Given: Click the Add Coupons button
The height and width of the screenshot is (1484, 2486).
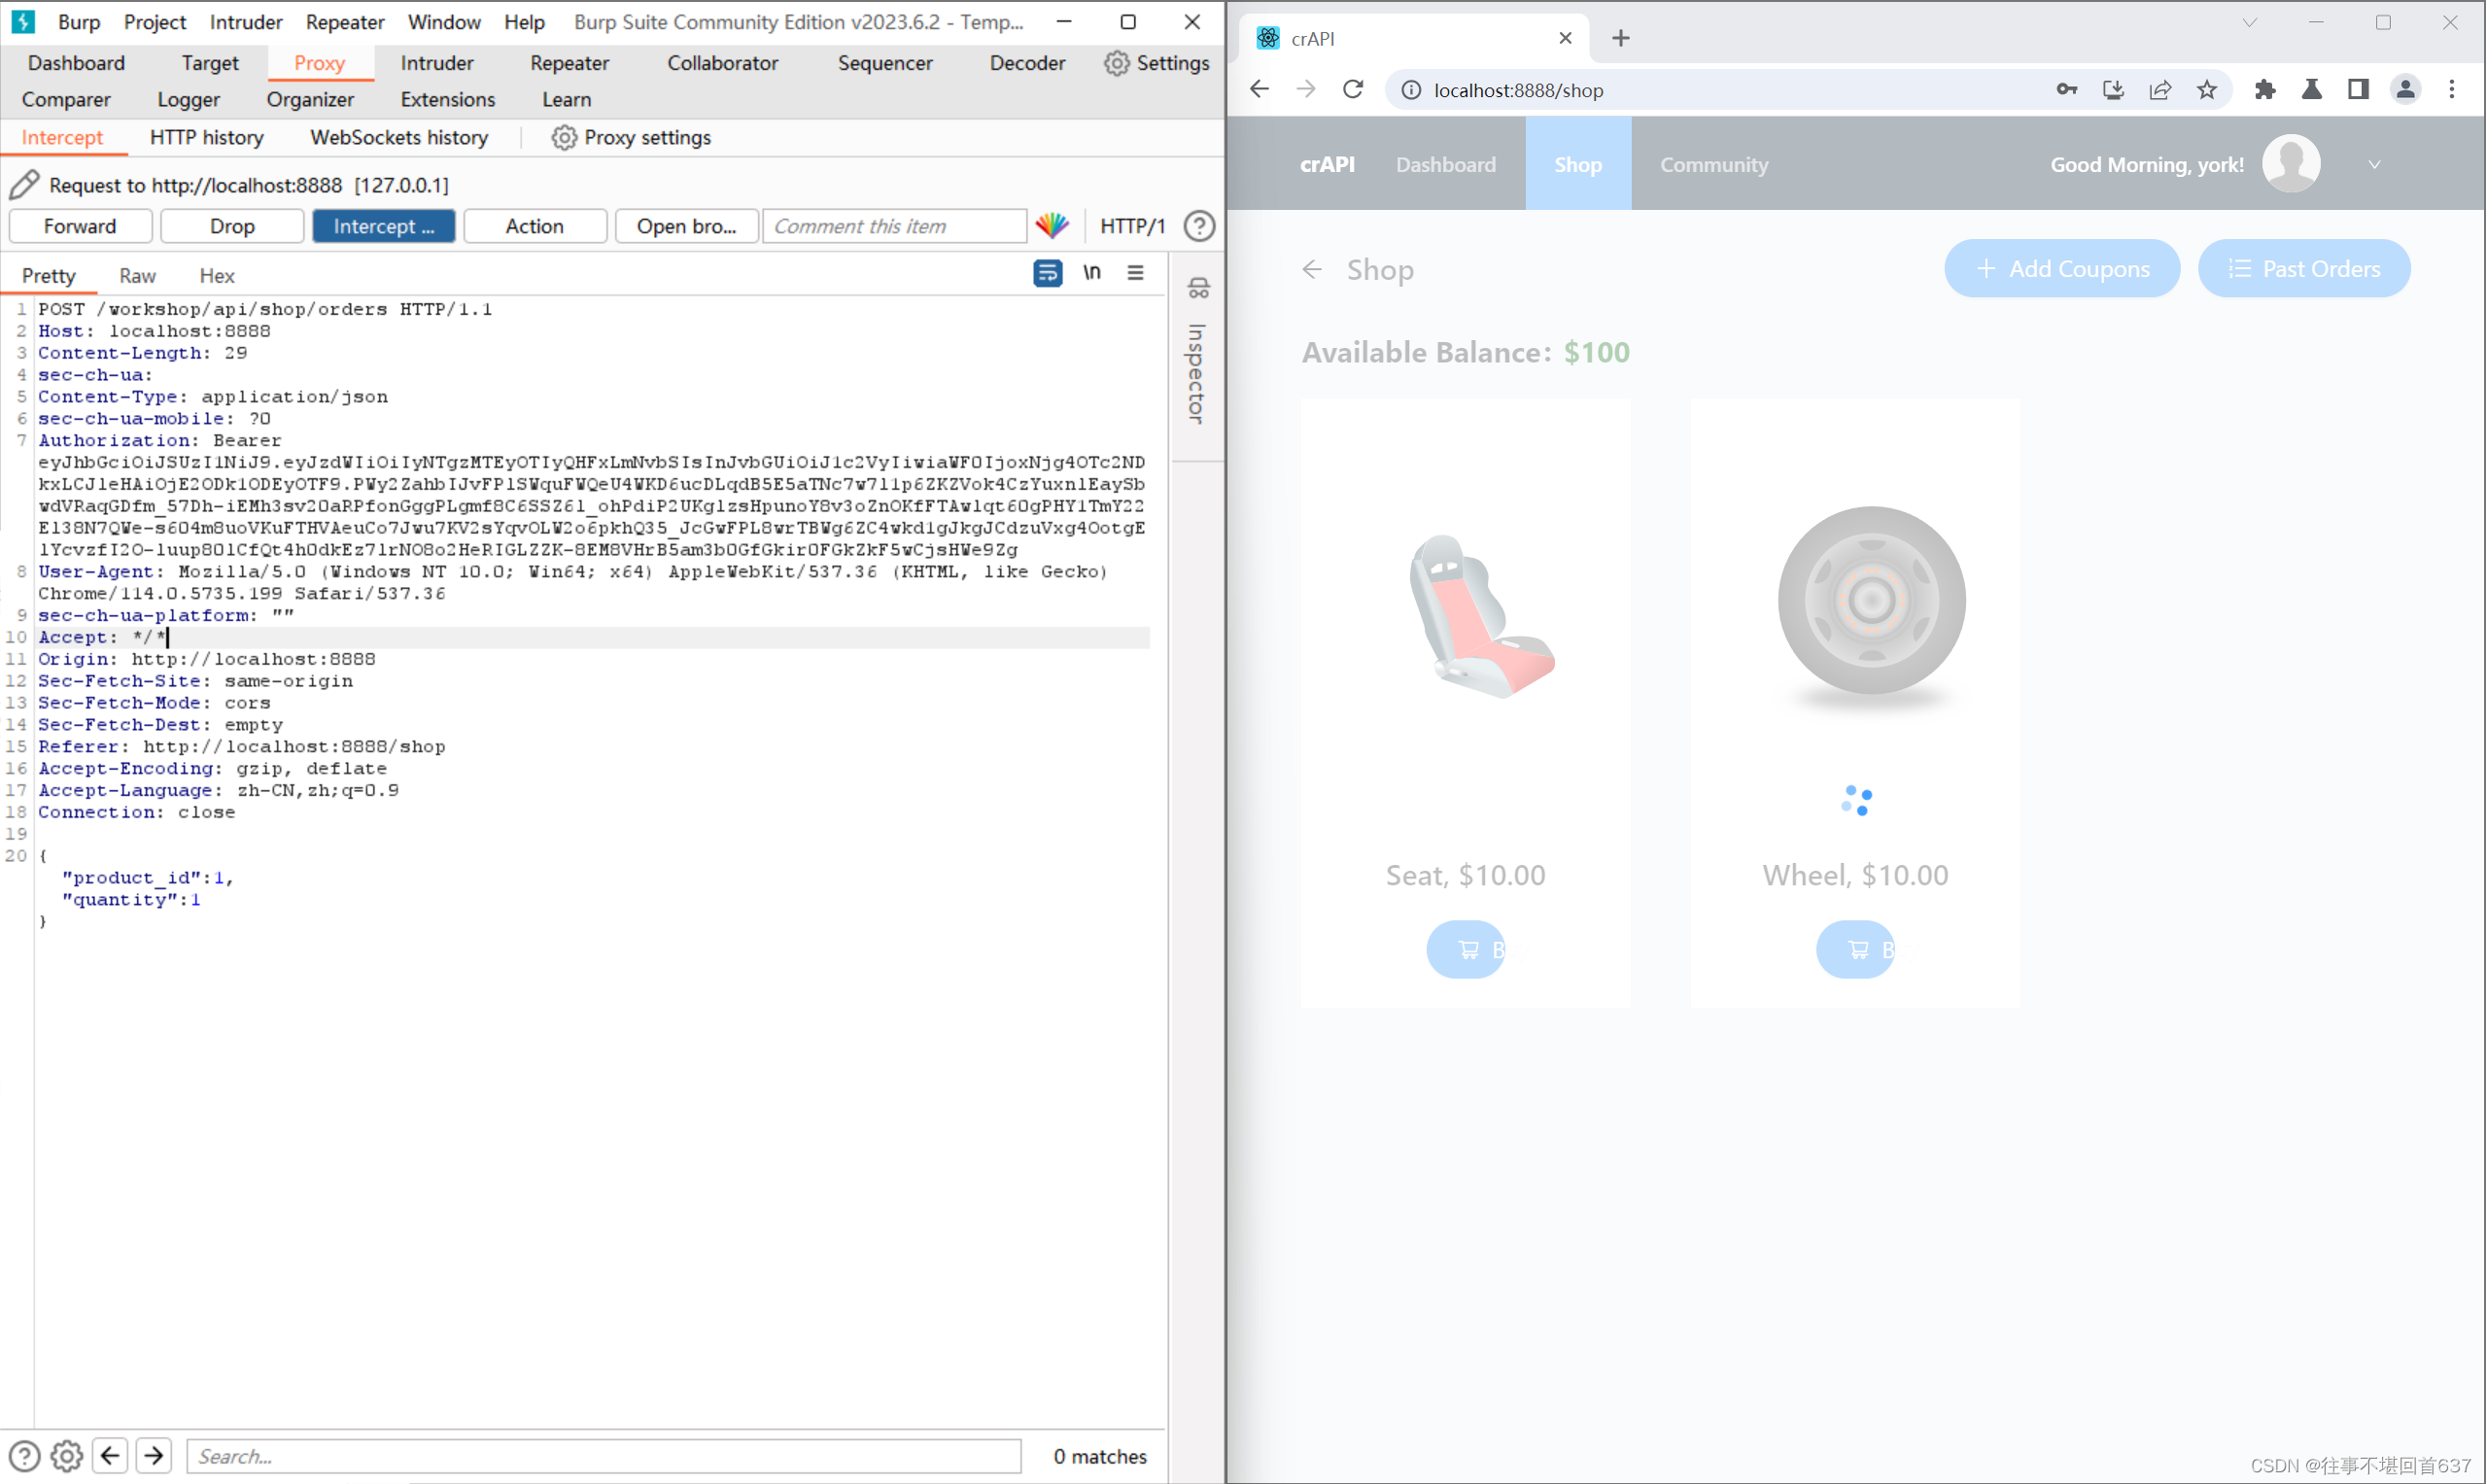Looking at the screenshot, I should 2062,269.
